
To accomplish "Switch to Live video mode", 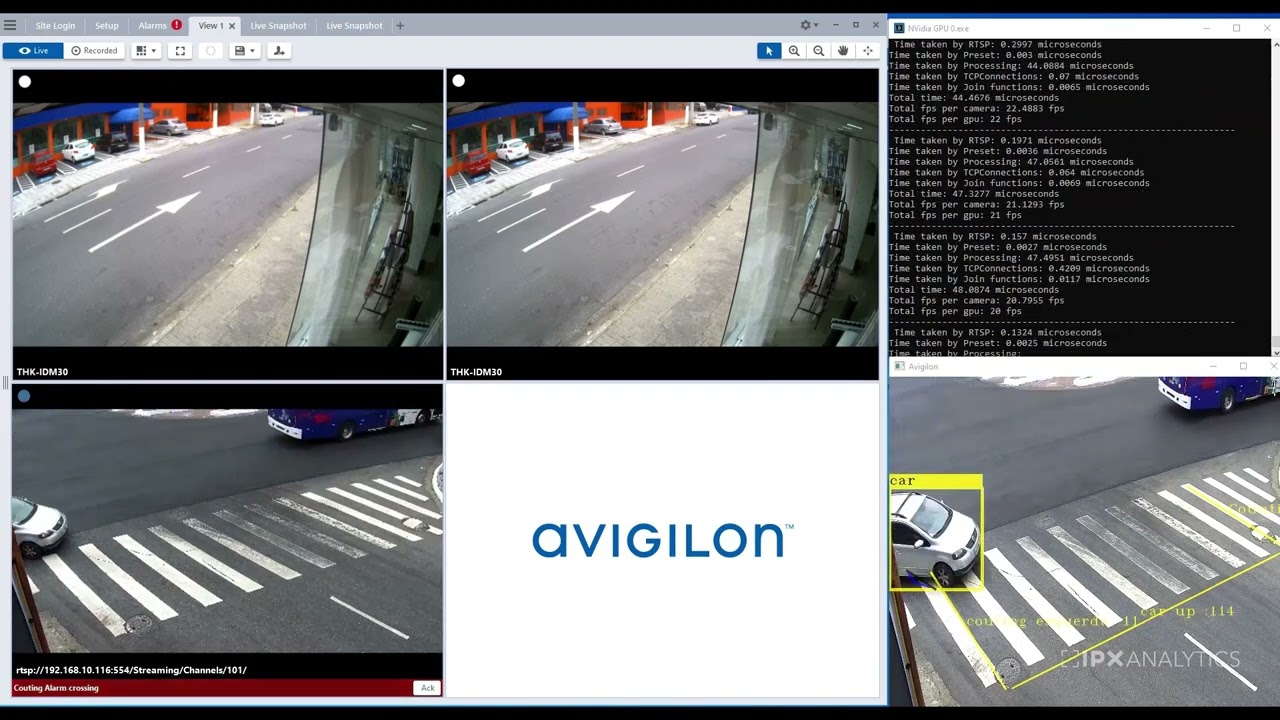I will point(33,51).
